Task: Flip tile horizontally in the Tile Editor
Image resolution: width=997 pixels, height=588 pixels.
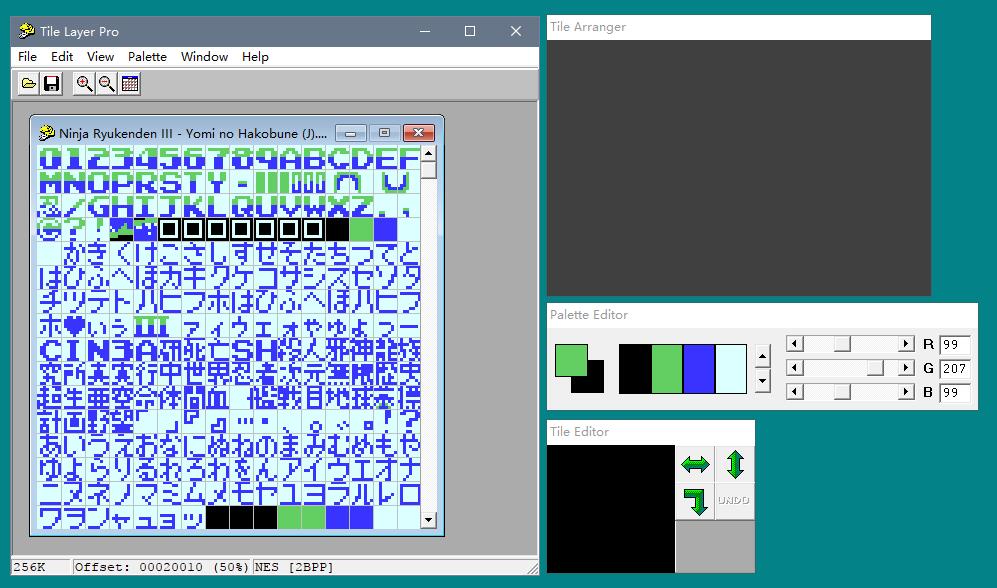Action: pyautogui.click(x=696, y=464)
